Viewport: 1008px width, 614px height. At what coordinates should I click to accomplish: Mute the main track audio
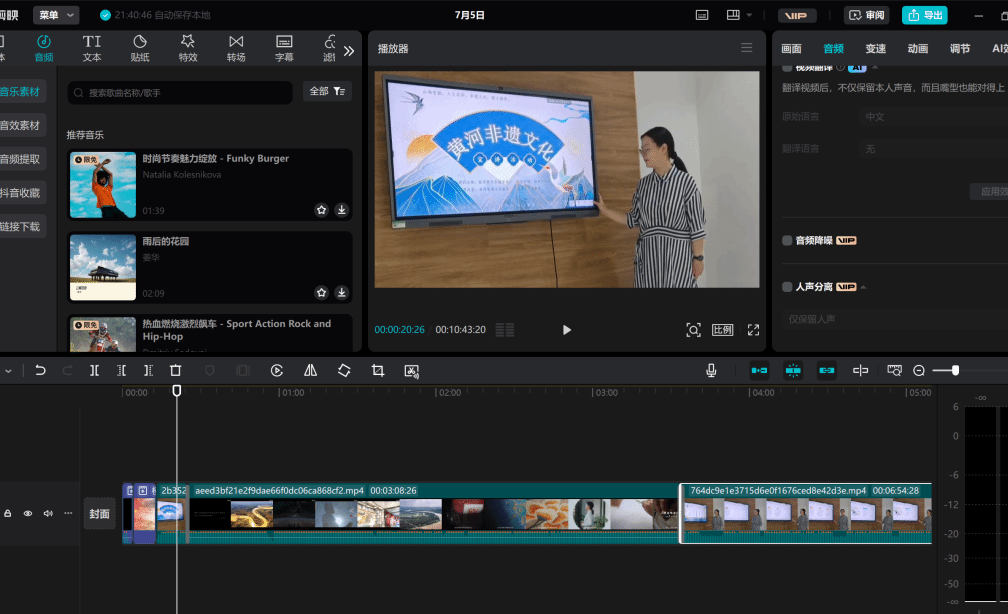point(48,513)
